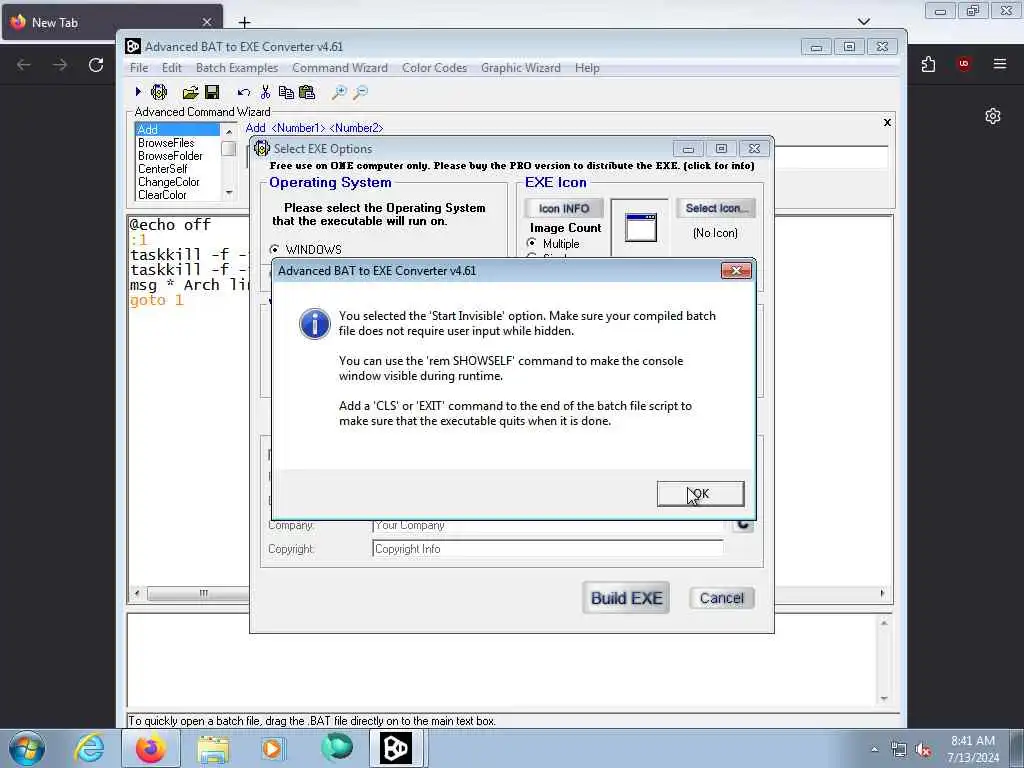Click the BAT to EXE Converter taskbar icon
1024x768 pixels.
tap(395, 748)
